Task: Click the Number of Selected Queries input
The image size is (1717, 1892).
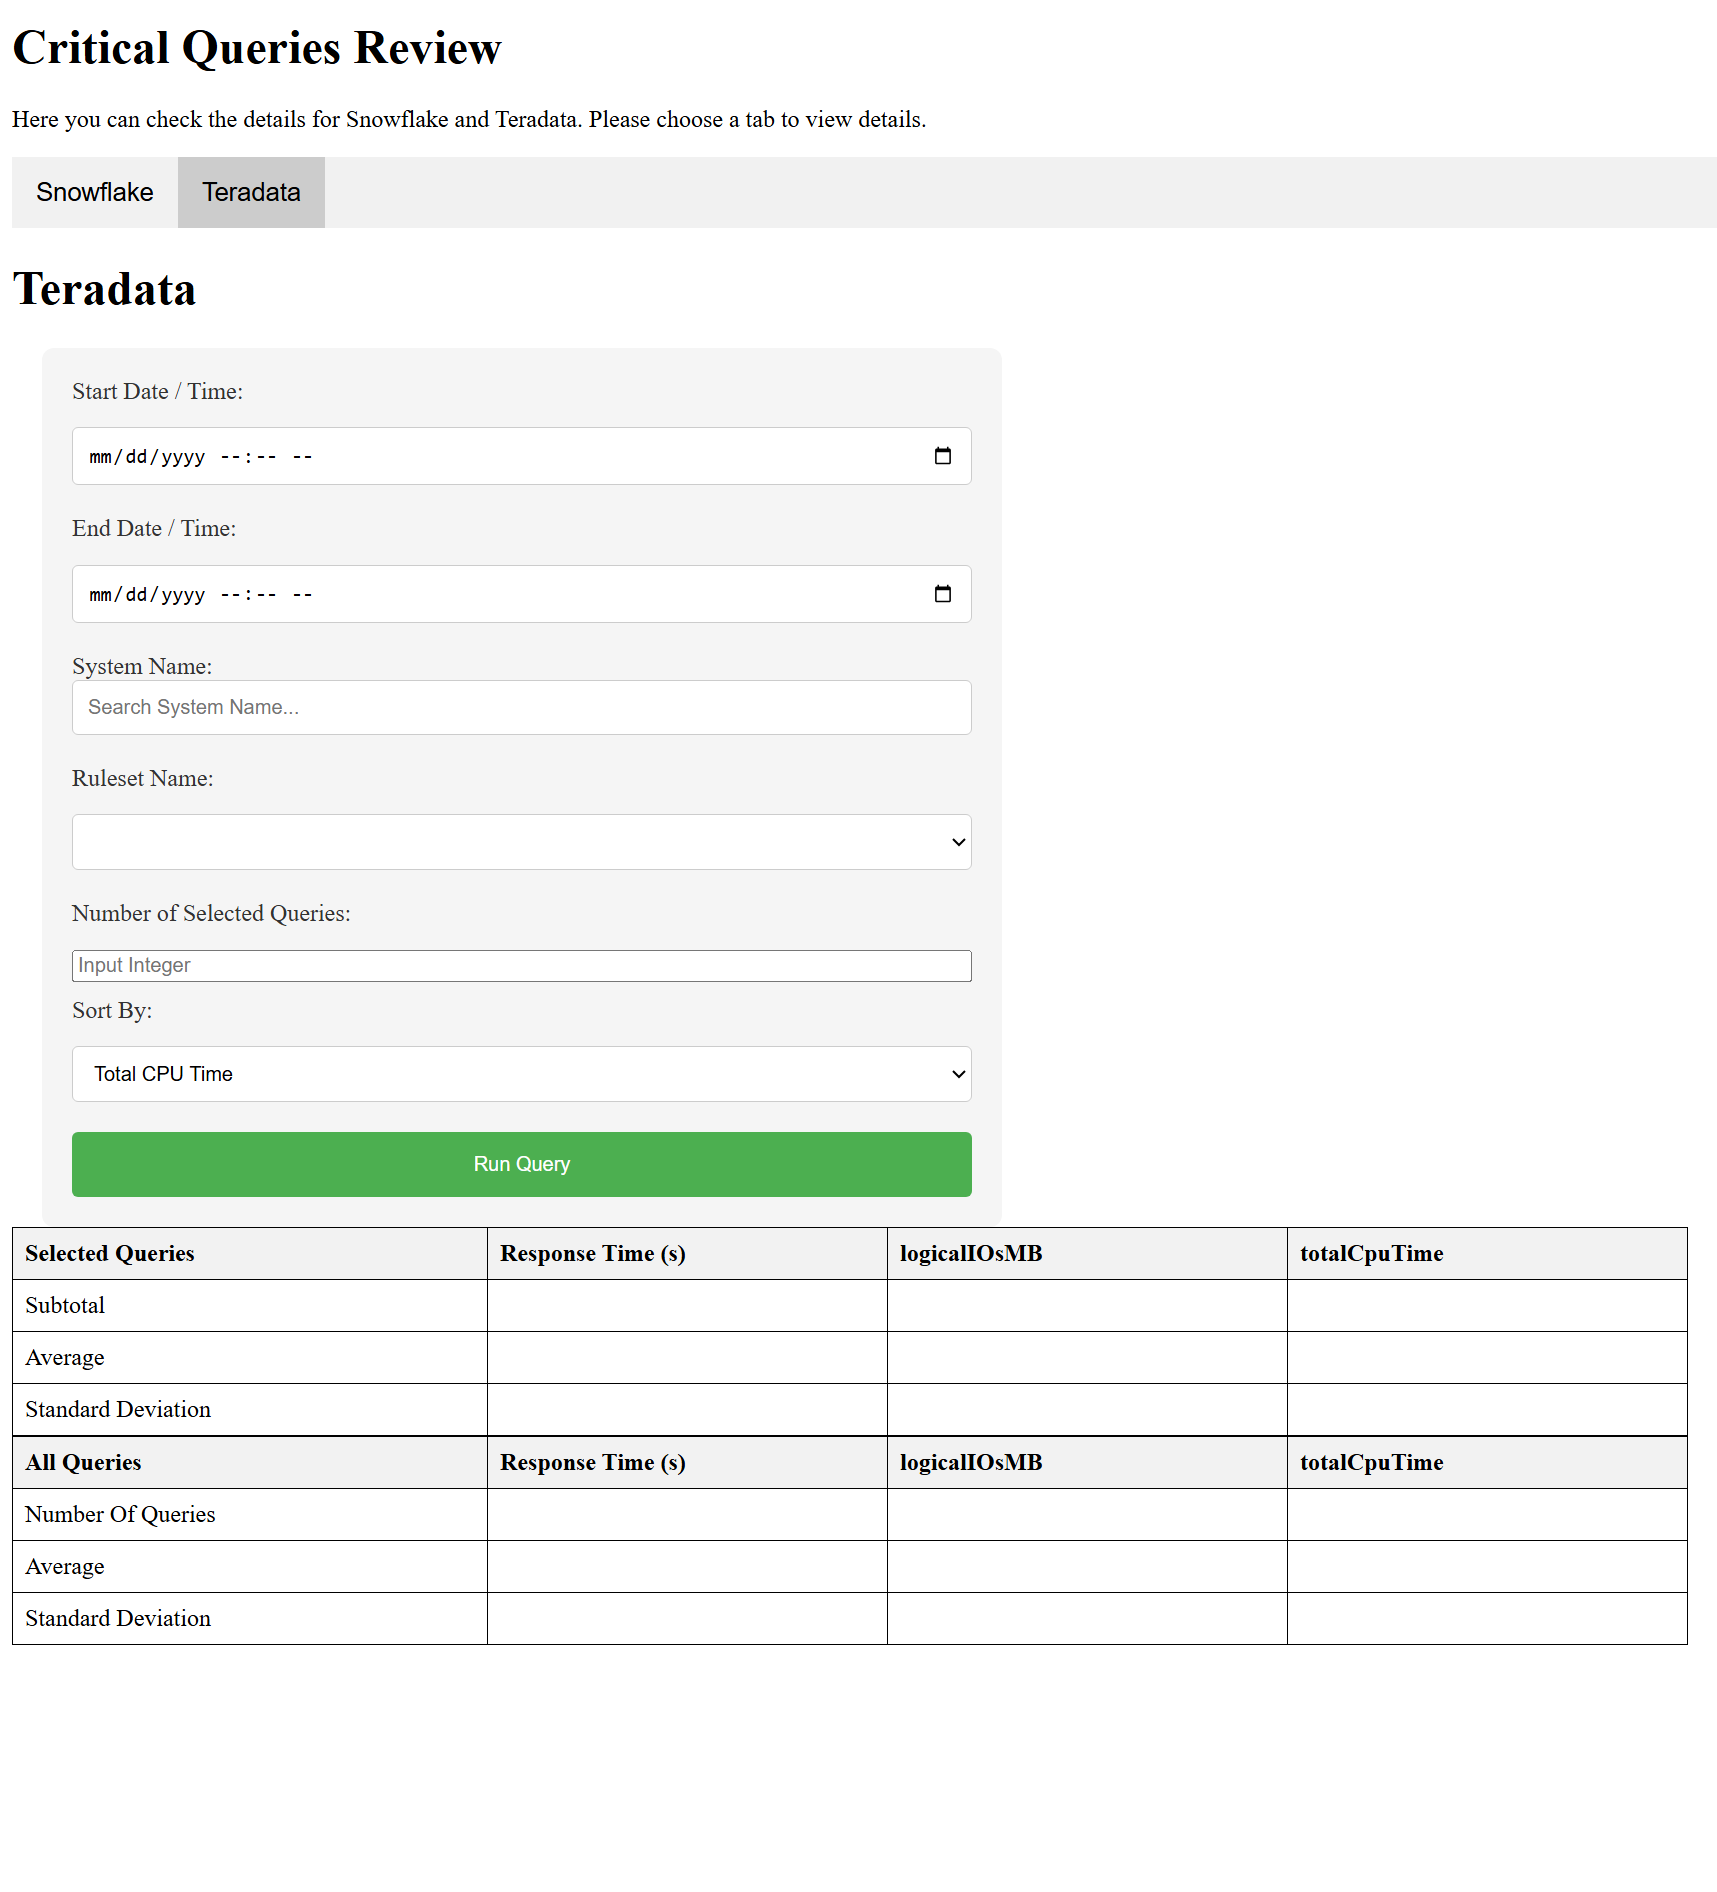Action: 521,966
